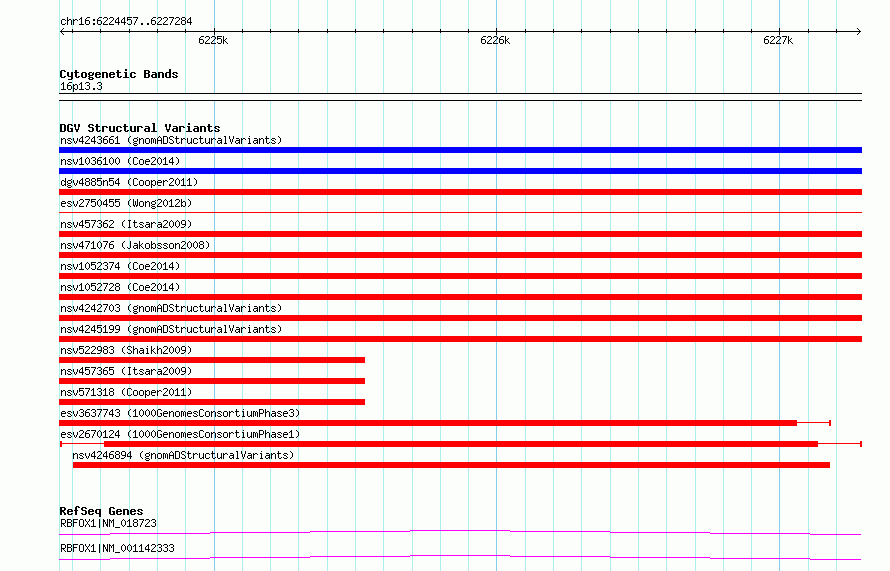Click the red bar under nsv457362
The height and width of the screenshot is (571, 890).
tap(460, 234)
